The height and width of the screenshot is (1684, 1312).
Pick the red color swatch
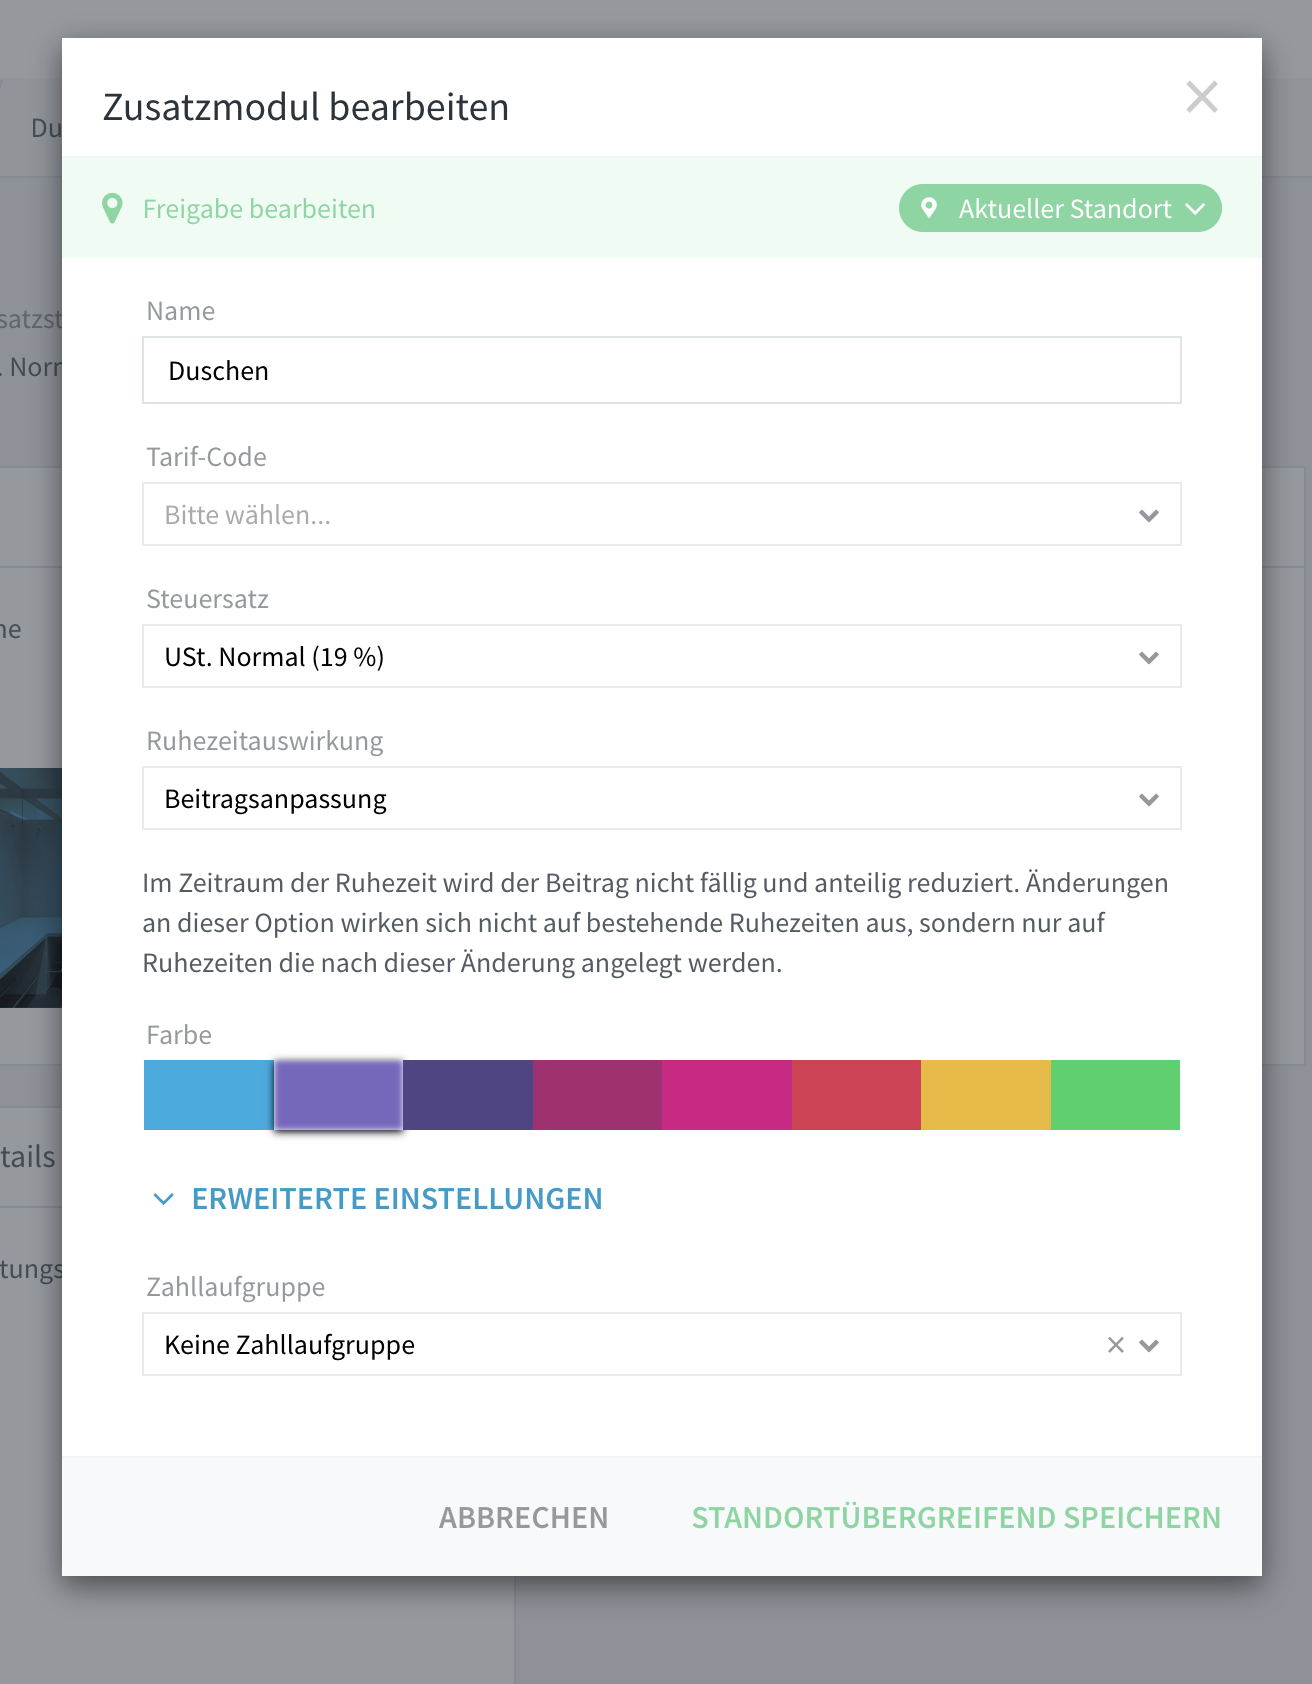point(856,1095)
